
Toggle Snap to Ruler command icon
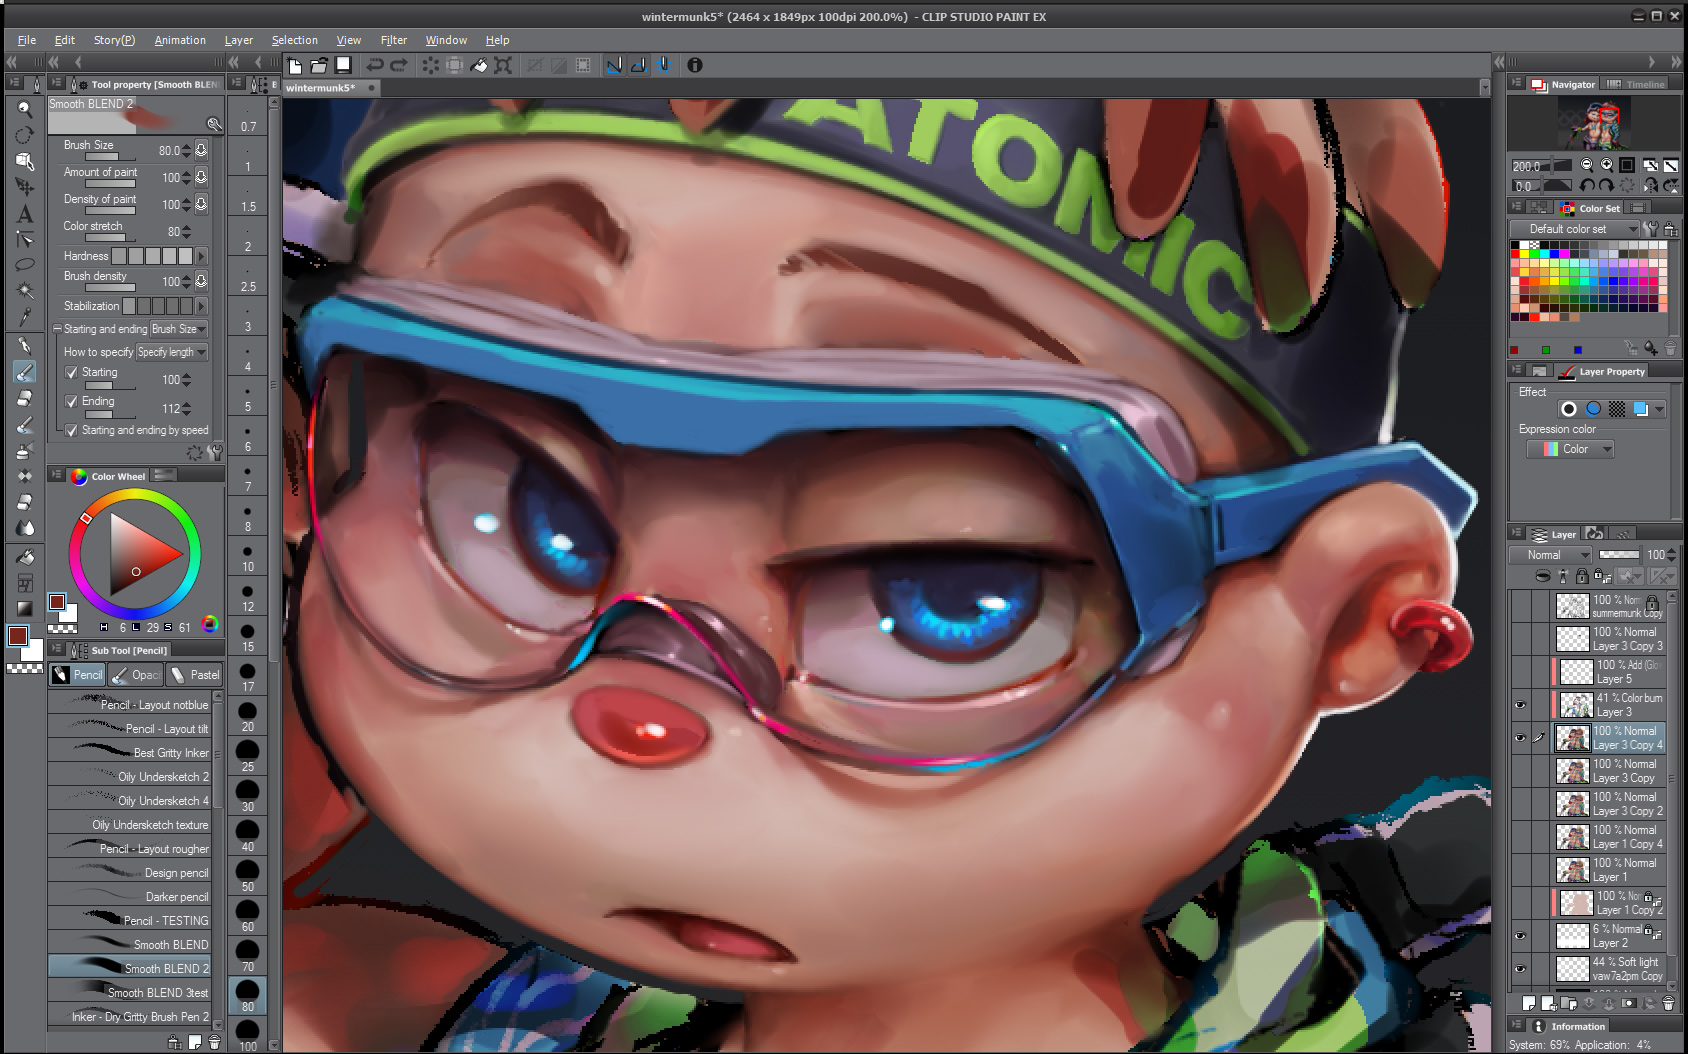614,66
